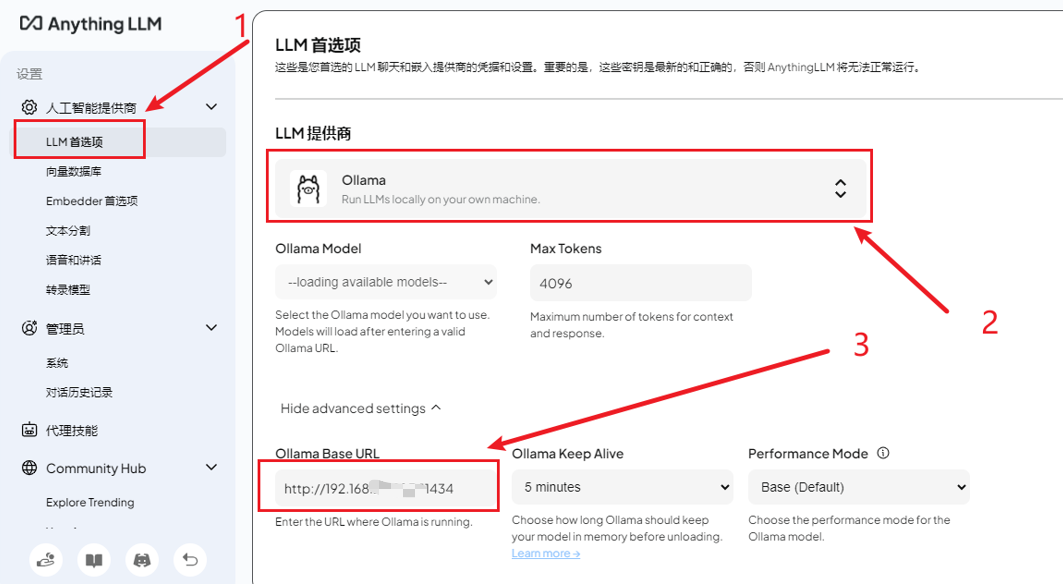Collapse the Community Hub chevron

tap(212, 467)
